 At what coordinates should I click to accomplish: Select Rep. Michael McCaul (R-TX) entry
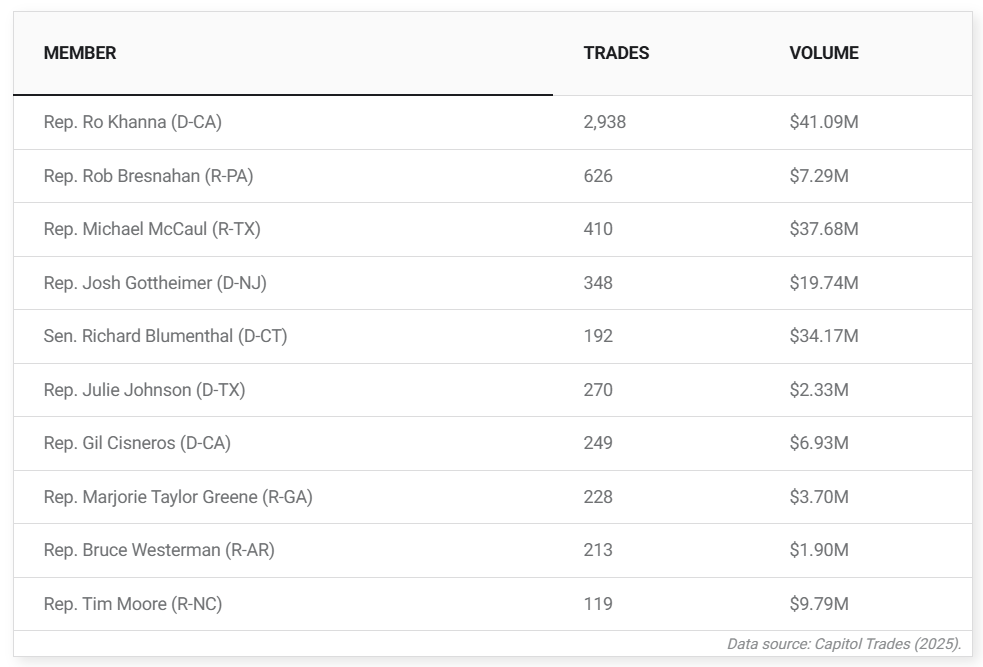(x=152, y=229)
